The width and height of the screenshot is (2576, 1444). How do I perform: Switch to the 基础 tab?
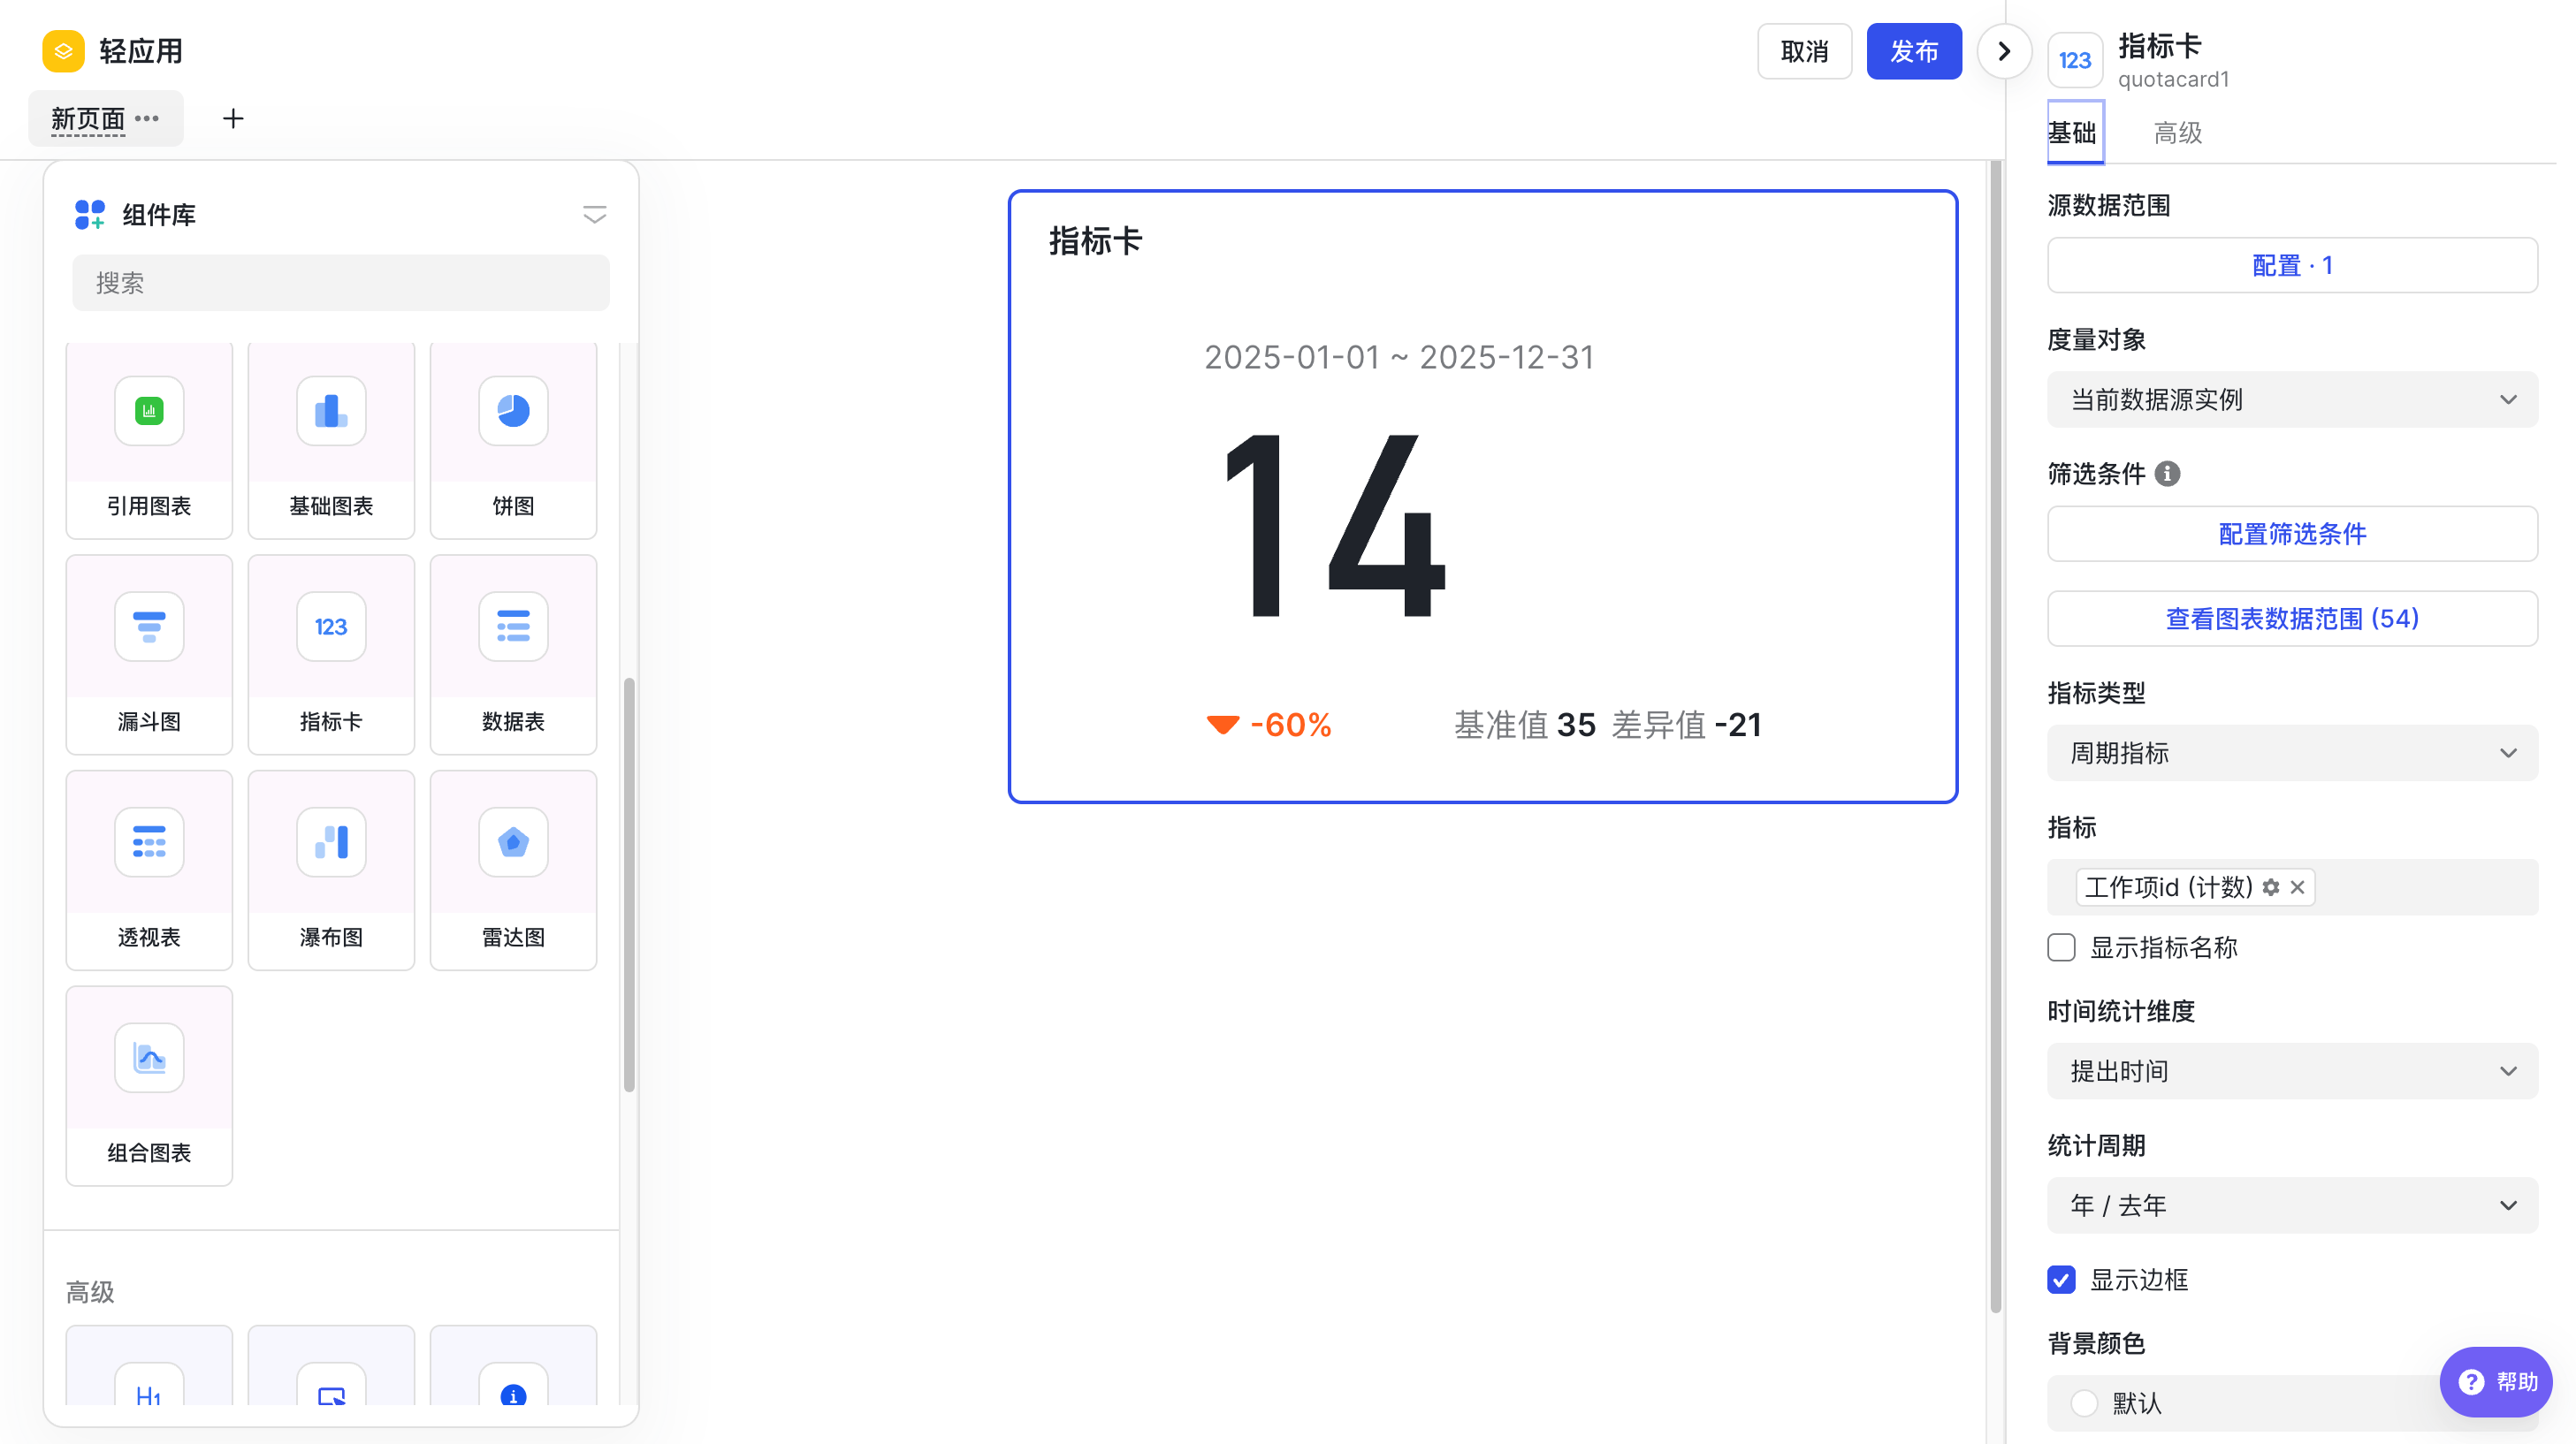tap(2073, 132)
